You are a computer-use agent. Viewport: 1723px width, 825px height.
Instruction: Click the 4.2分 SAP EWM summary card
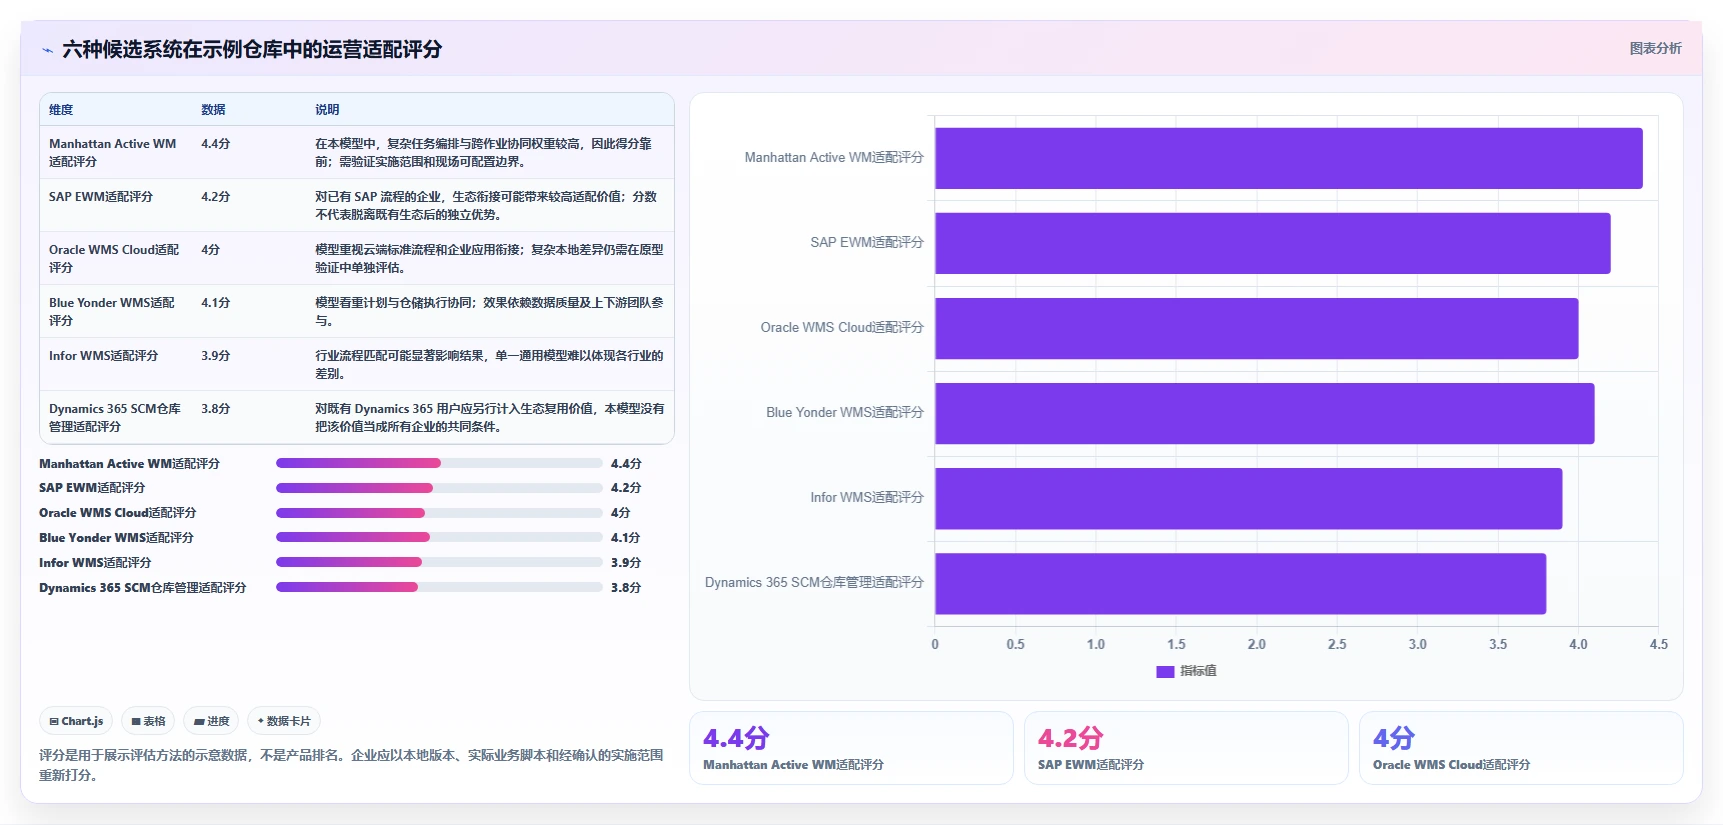point(1186,748)
